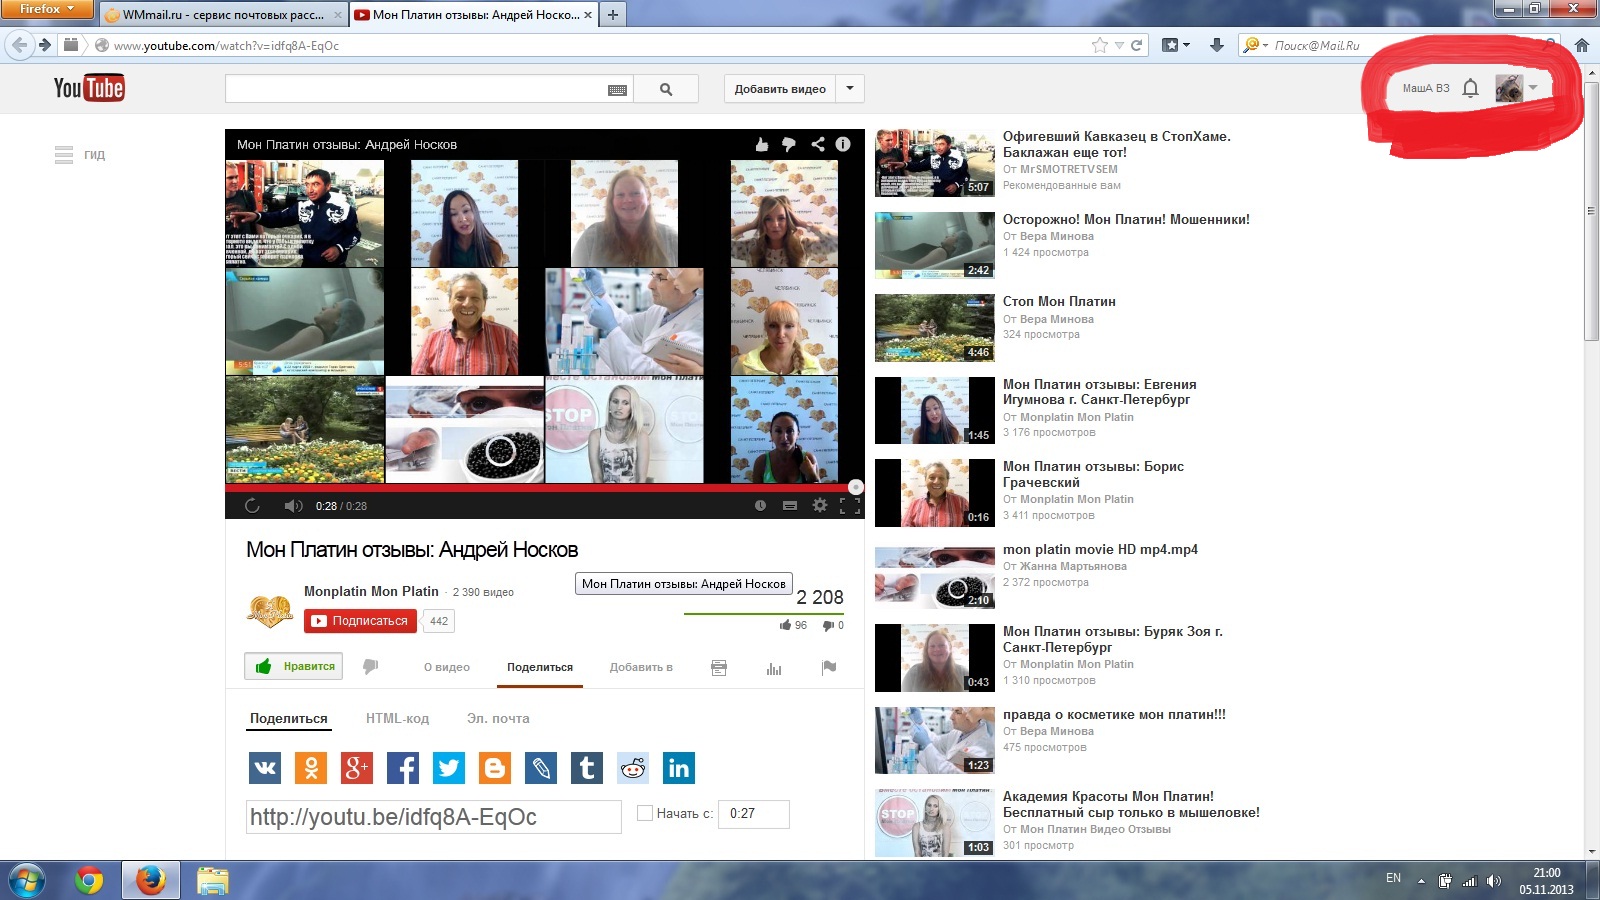This screenshot has width=1600, height=900.
Task: Open the Mail.Ru search engine selector dropdown
Action: 1255,45
